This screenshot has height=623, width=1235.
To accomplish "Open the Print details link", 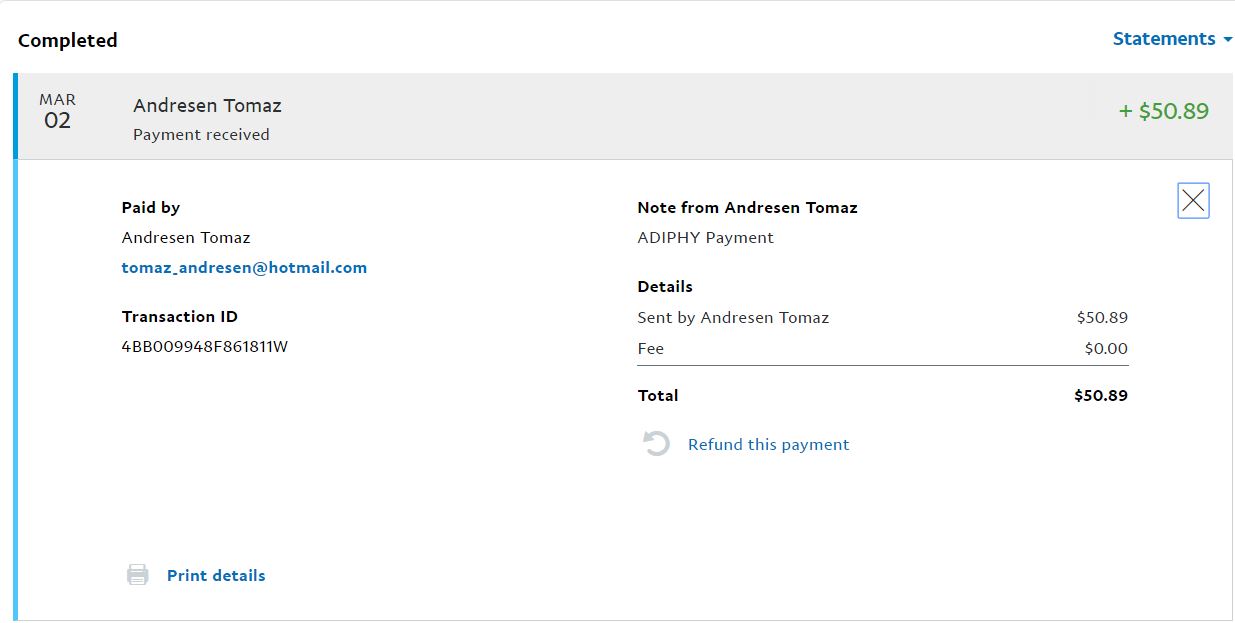I will pos(216,576).
